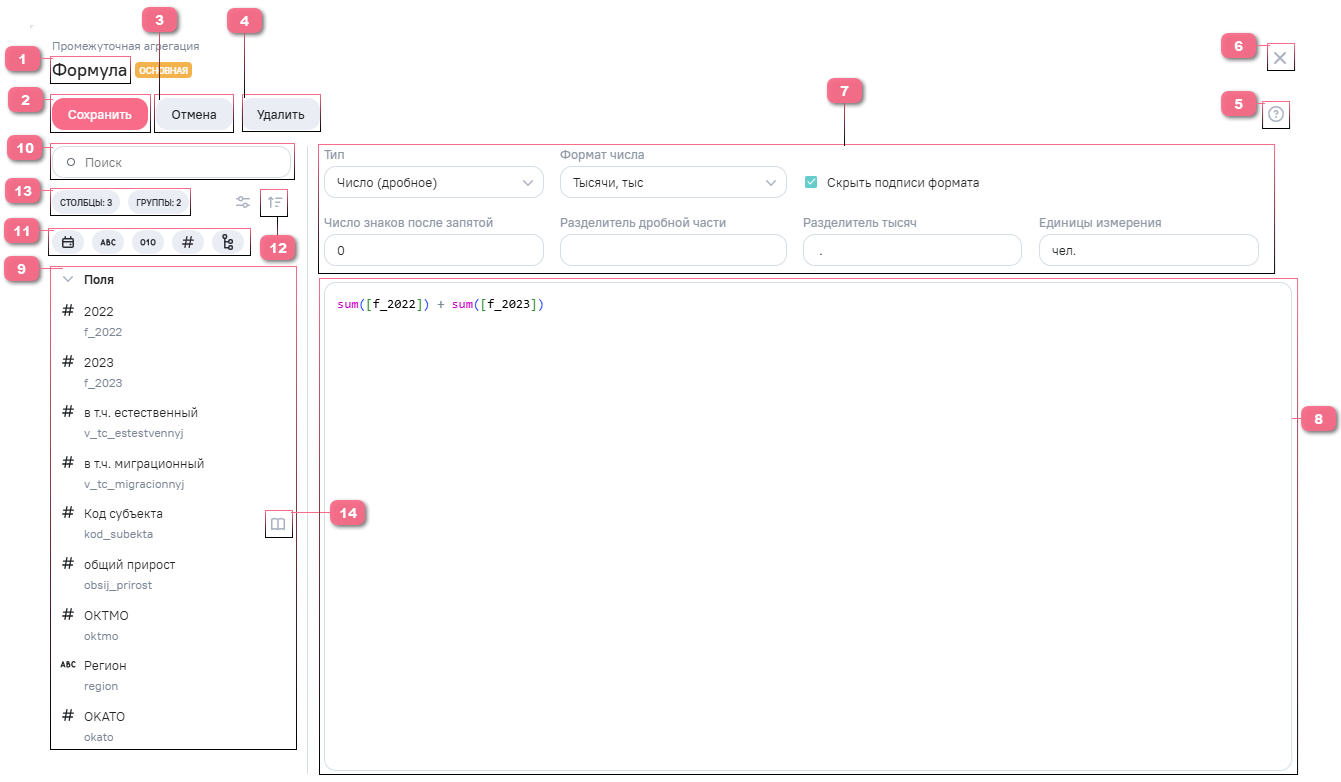The height and width of the screenshot is (782, 1341).
Task: Open the filter settings sliders icon
Action: coord(243,203)
